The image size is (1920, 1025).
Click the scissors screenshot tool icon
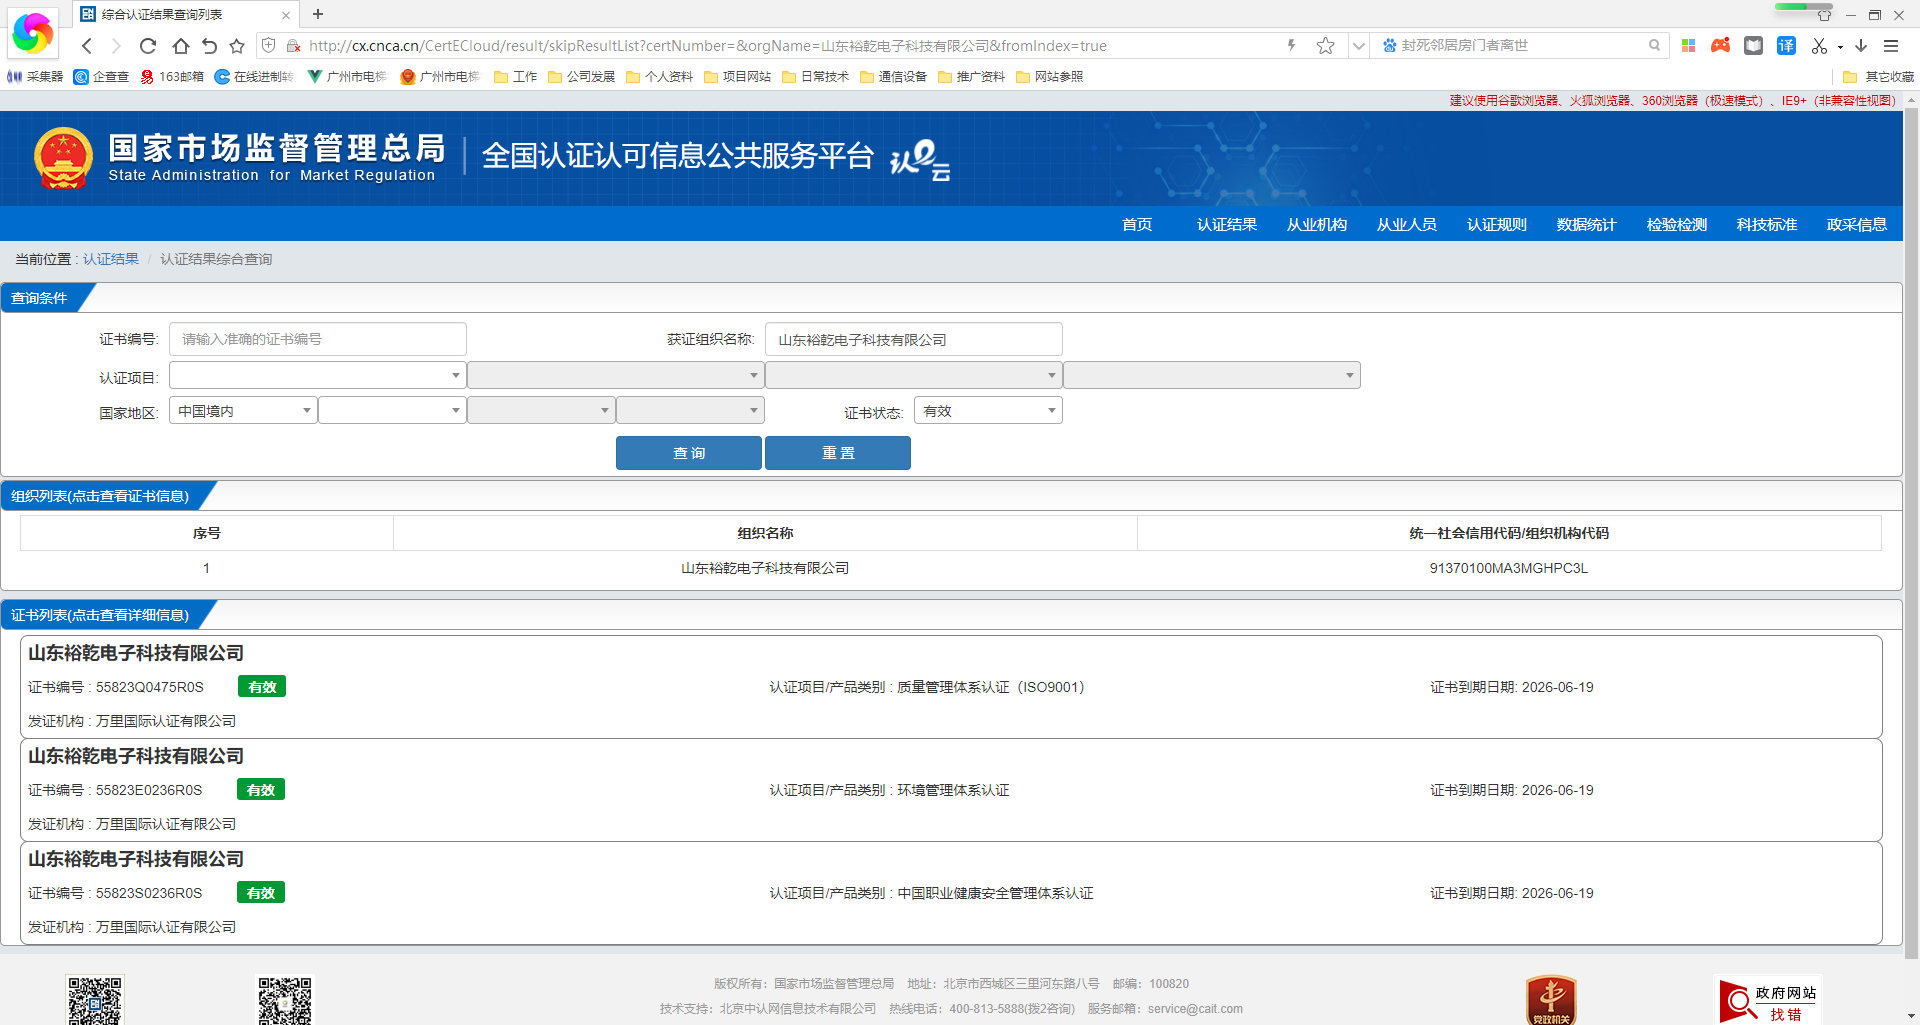(x=1819, y=45)
